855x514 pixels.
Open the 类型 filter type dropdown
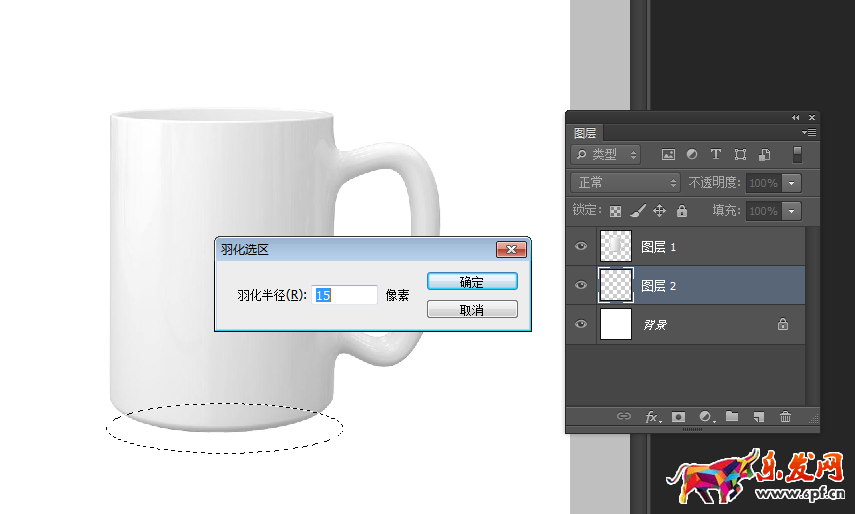click(606, 155)
